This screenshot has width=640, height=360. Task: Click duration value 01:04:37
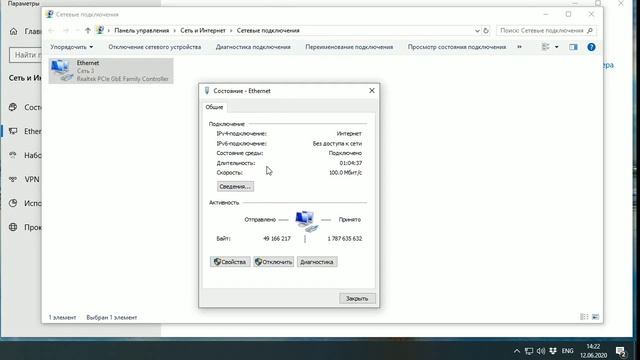tap(351, 163)
